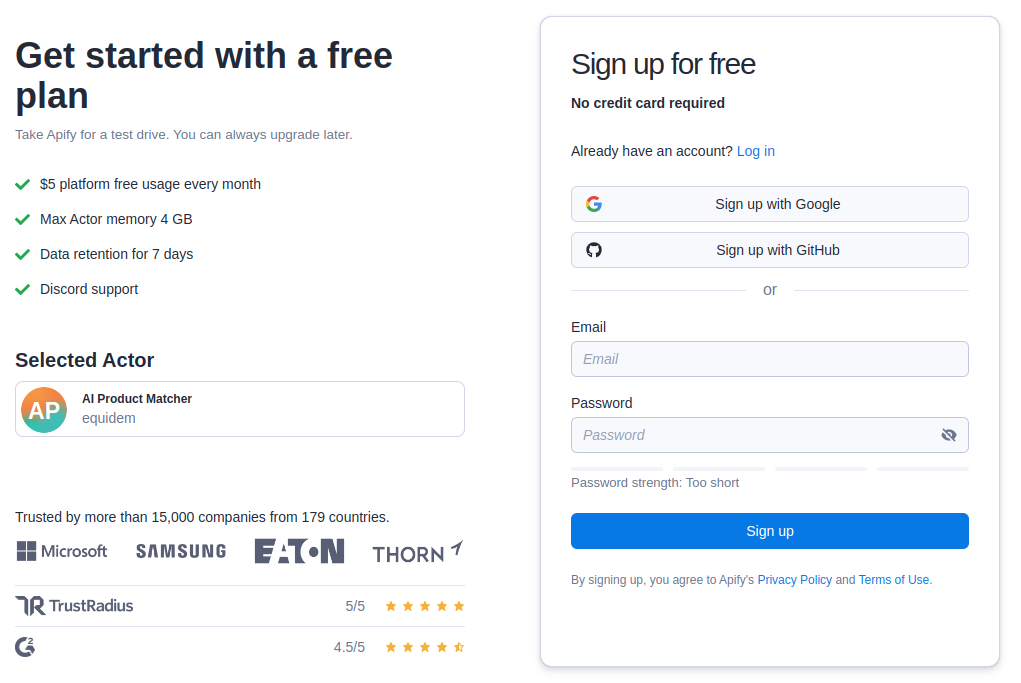This screenshot has width=1021, height=683.
Task: Open the Terms of Use page
Action: tap(894, 579)
